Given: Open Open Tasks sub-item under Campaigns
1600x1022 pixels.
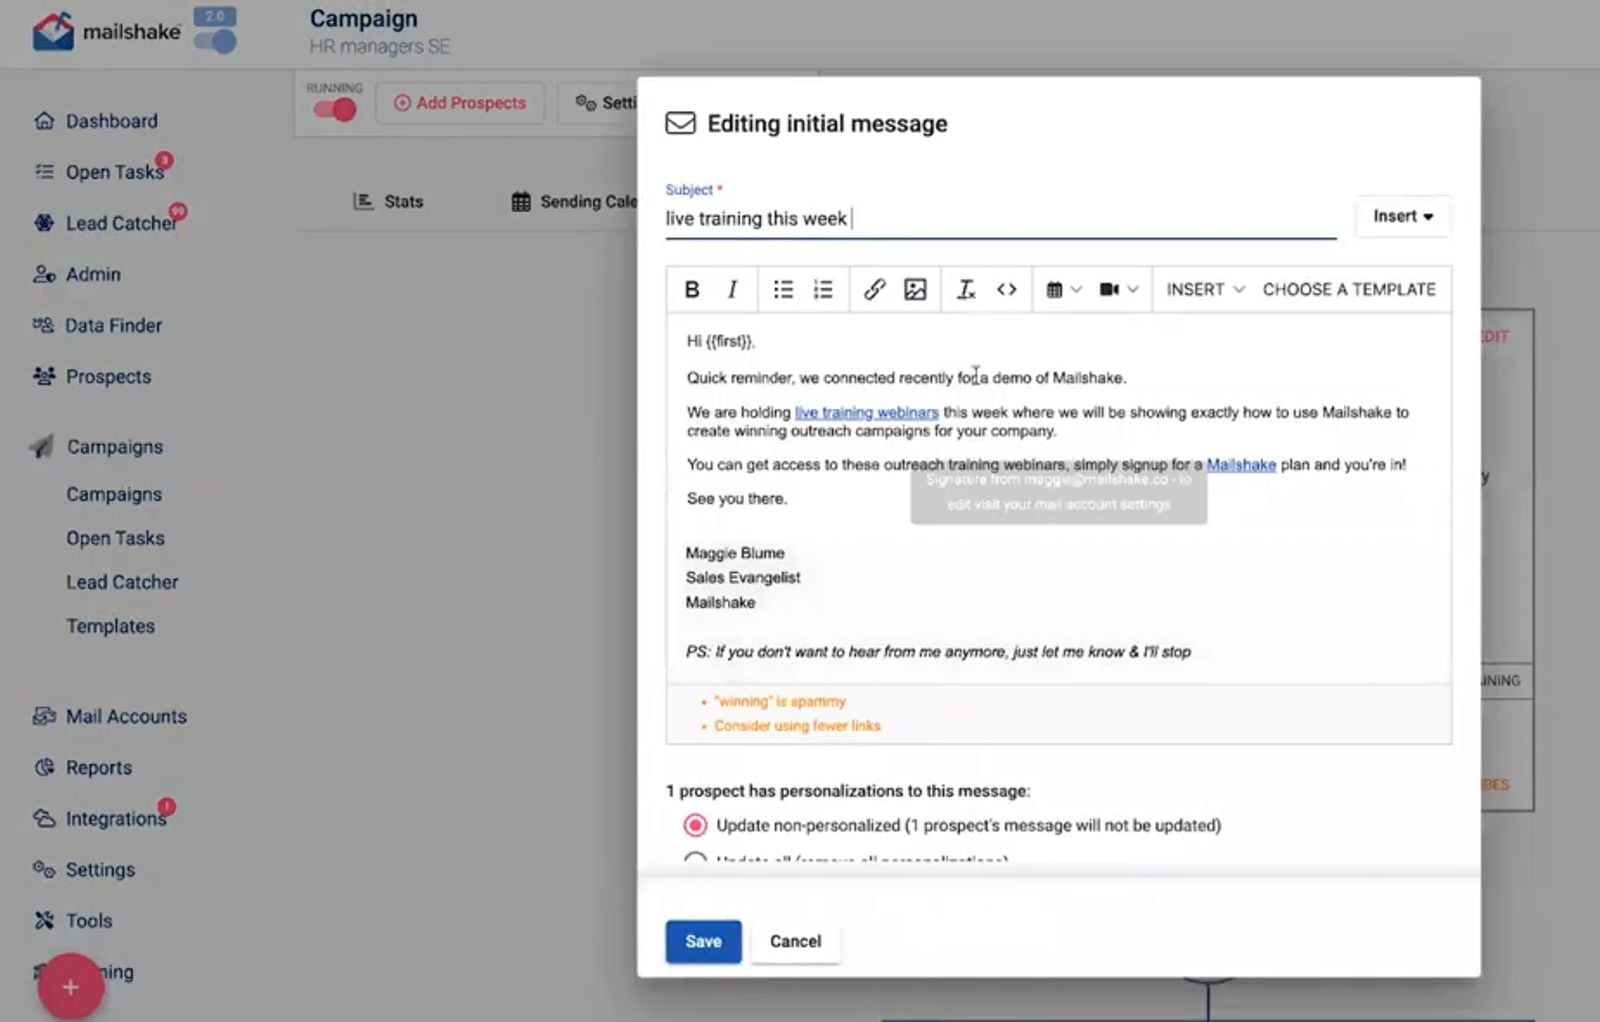Looking at the screenshot, I should 115,538.
